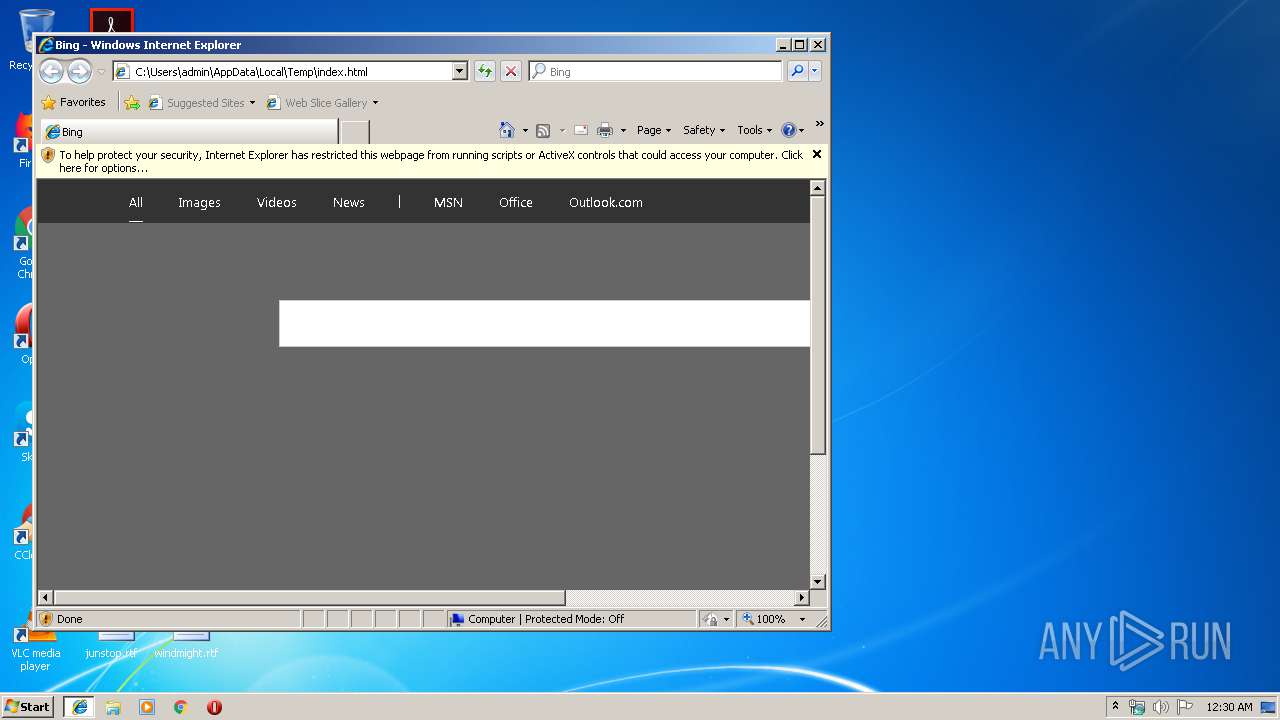The image size is (1280, 720).
Task: Open the Outlook.com link
Action: click(606, 202)
